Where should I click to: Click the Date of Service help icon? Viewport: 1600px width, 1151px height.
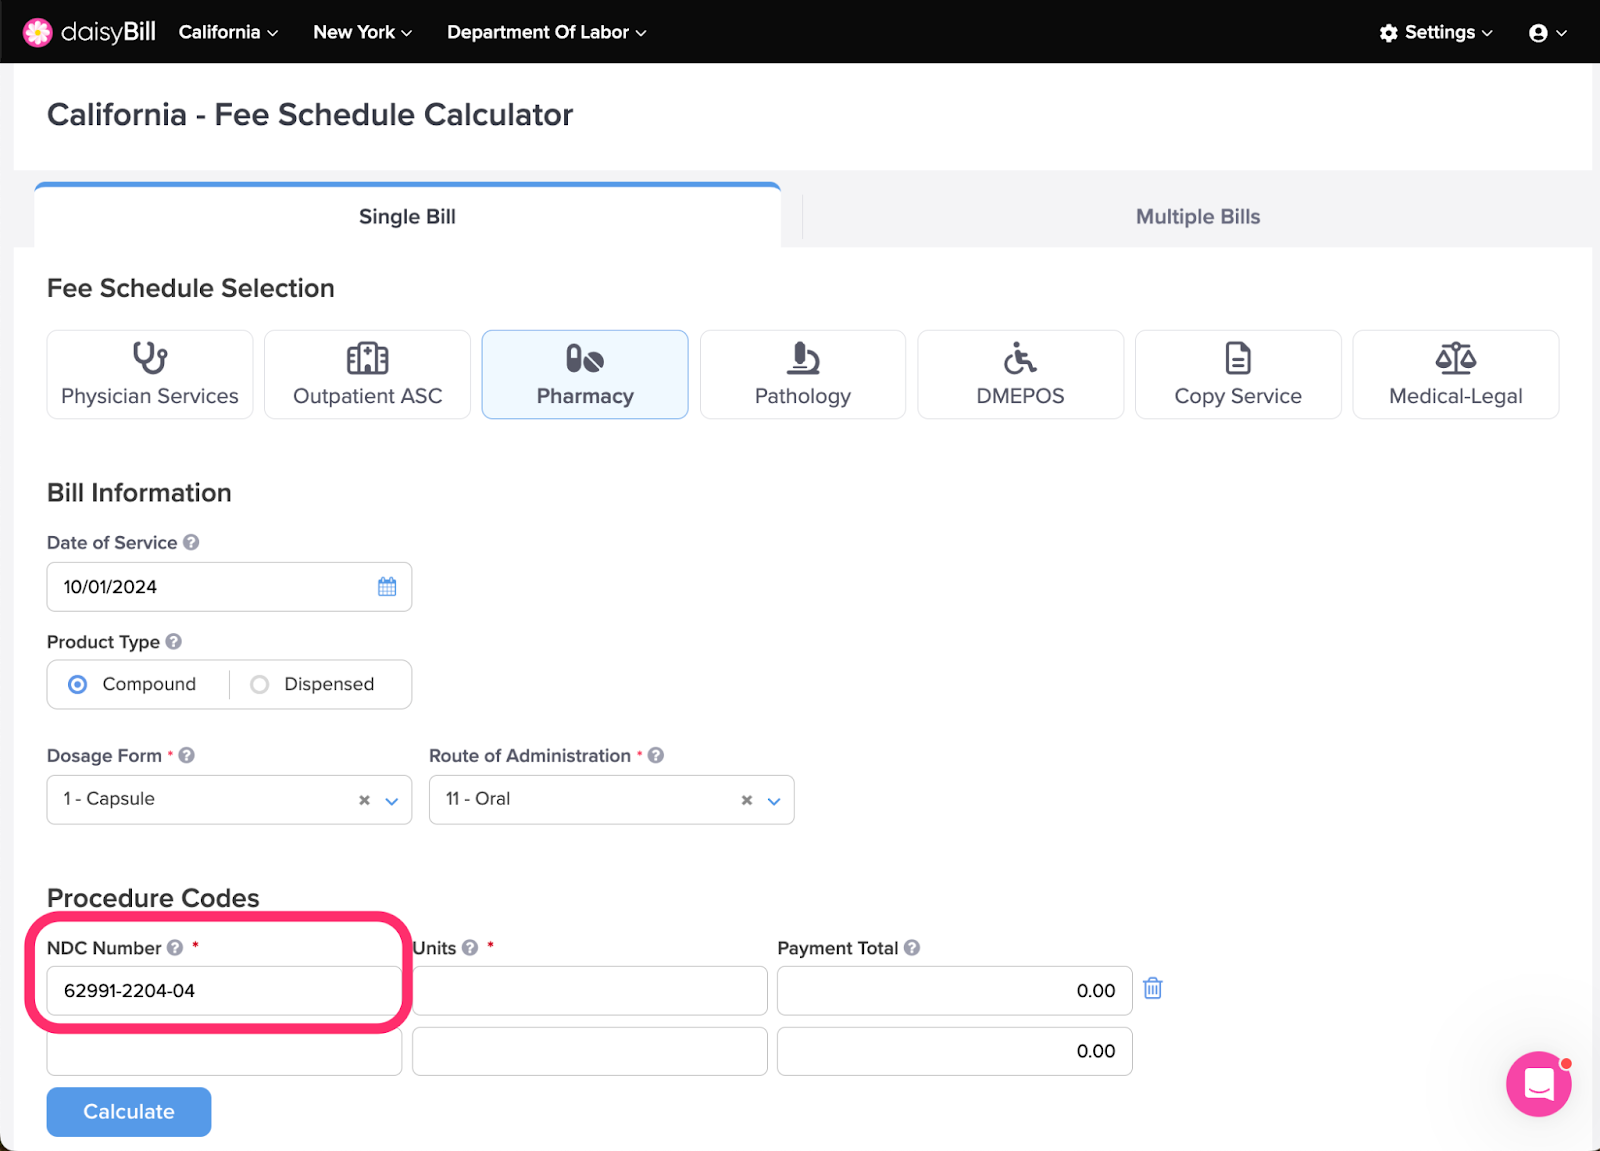(191, 542)
